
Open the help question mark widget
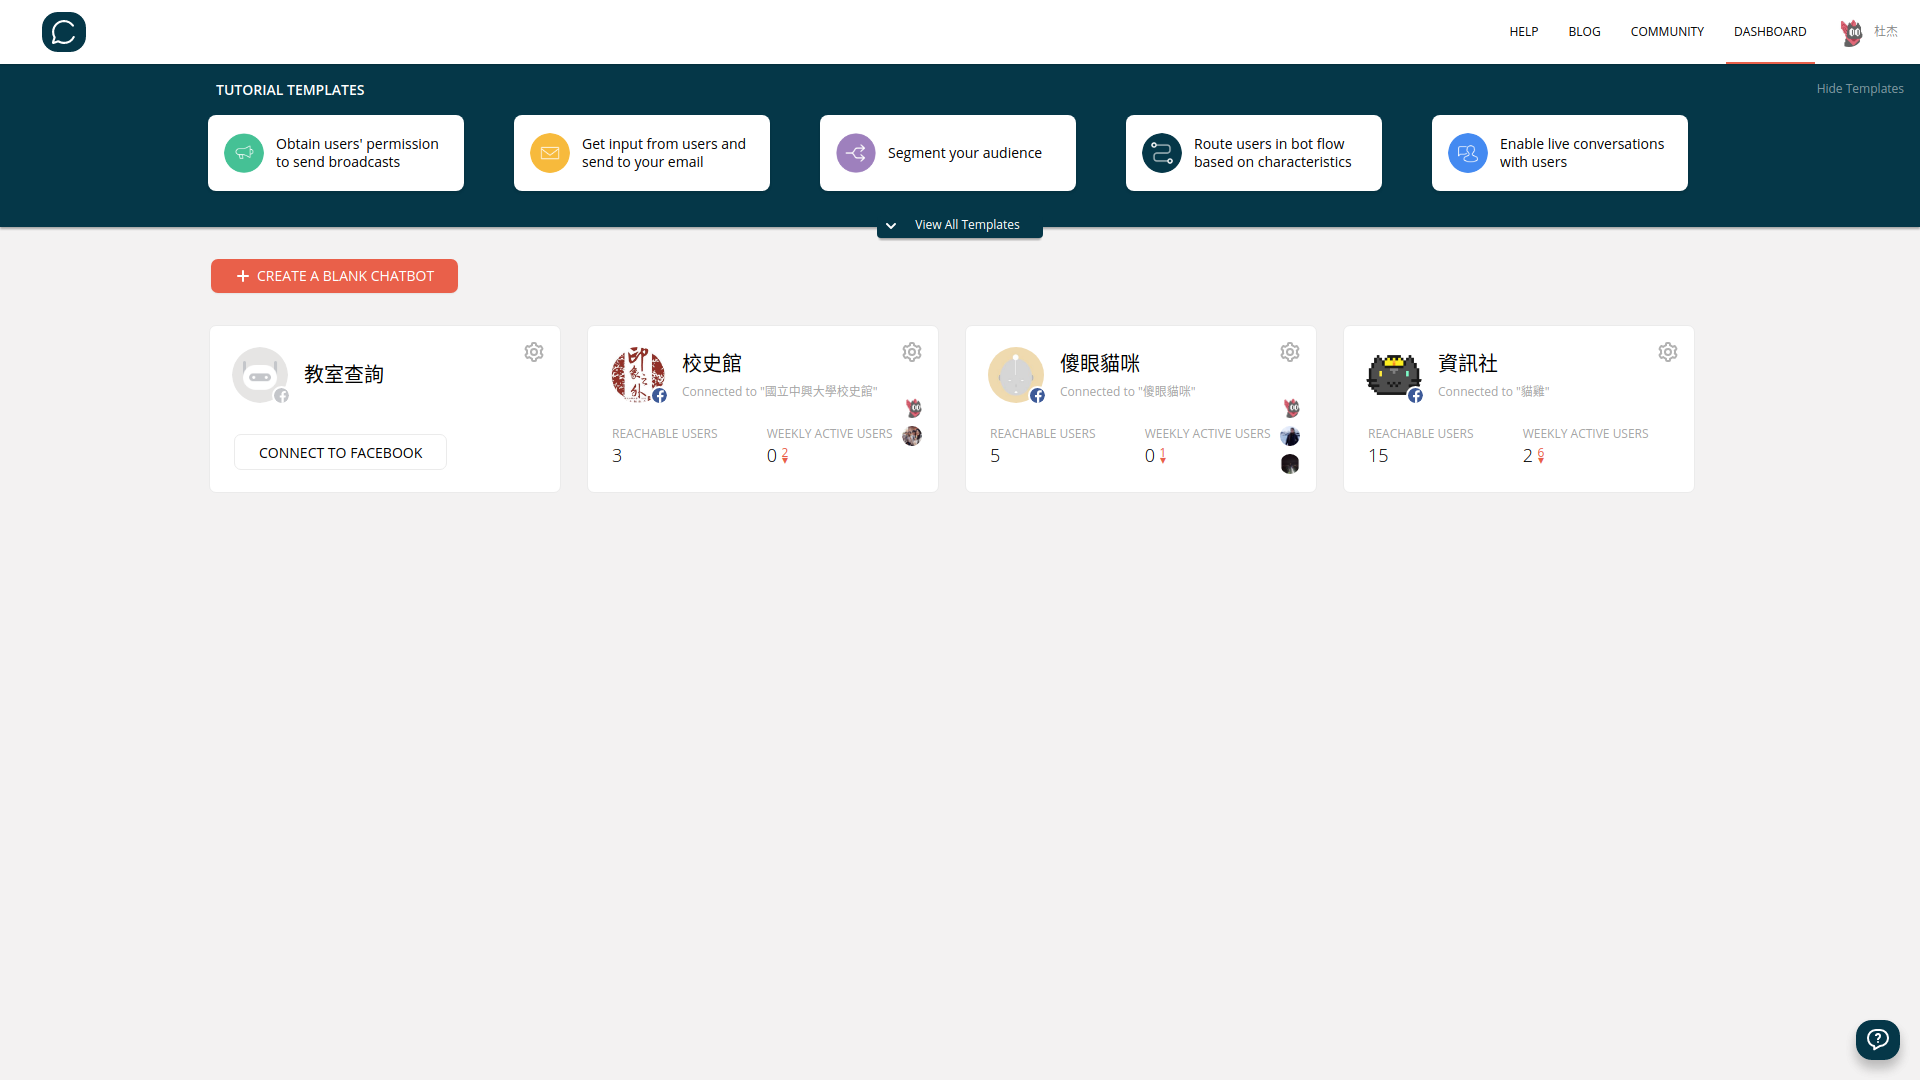point(1877,1039)
